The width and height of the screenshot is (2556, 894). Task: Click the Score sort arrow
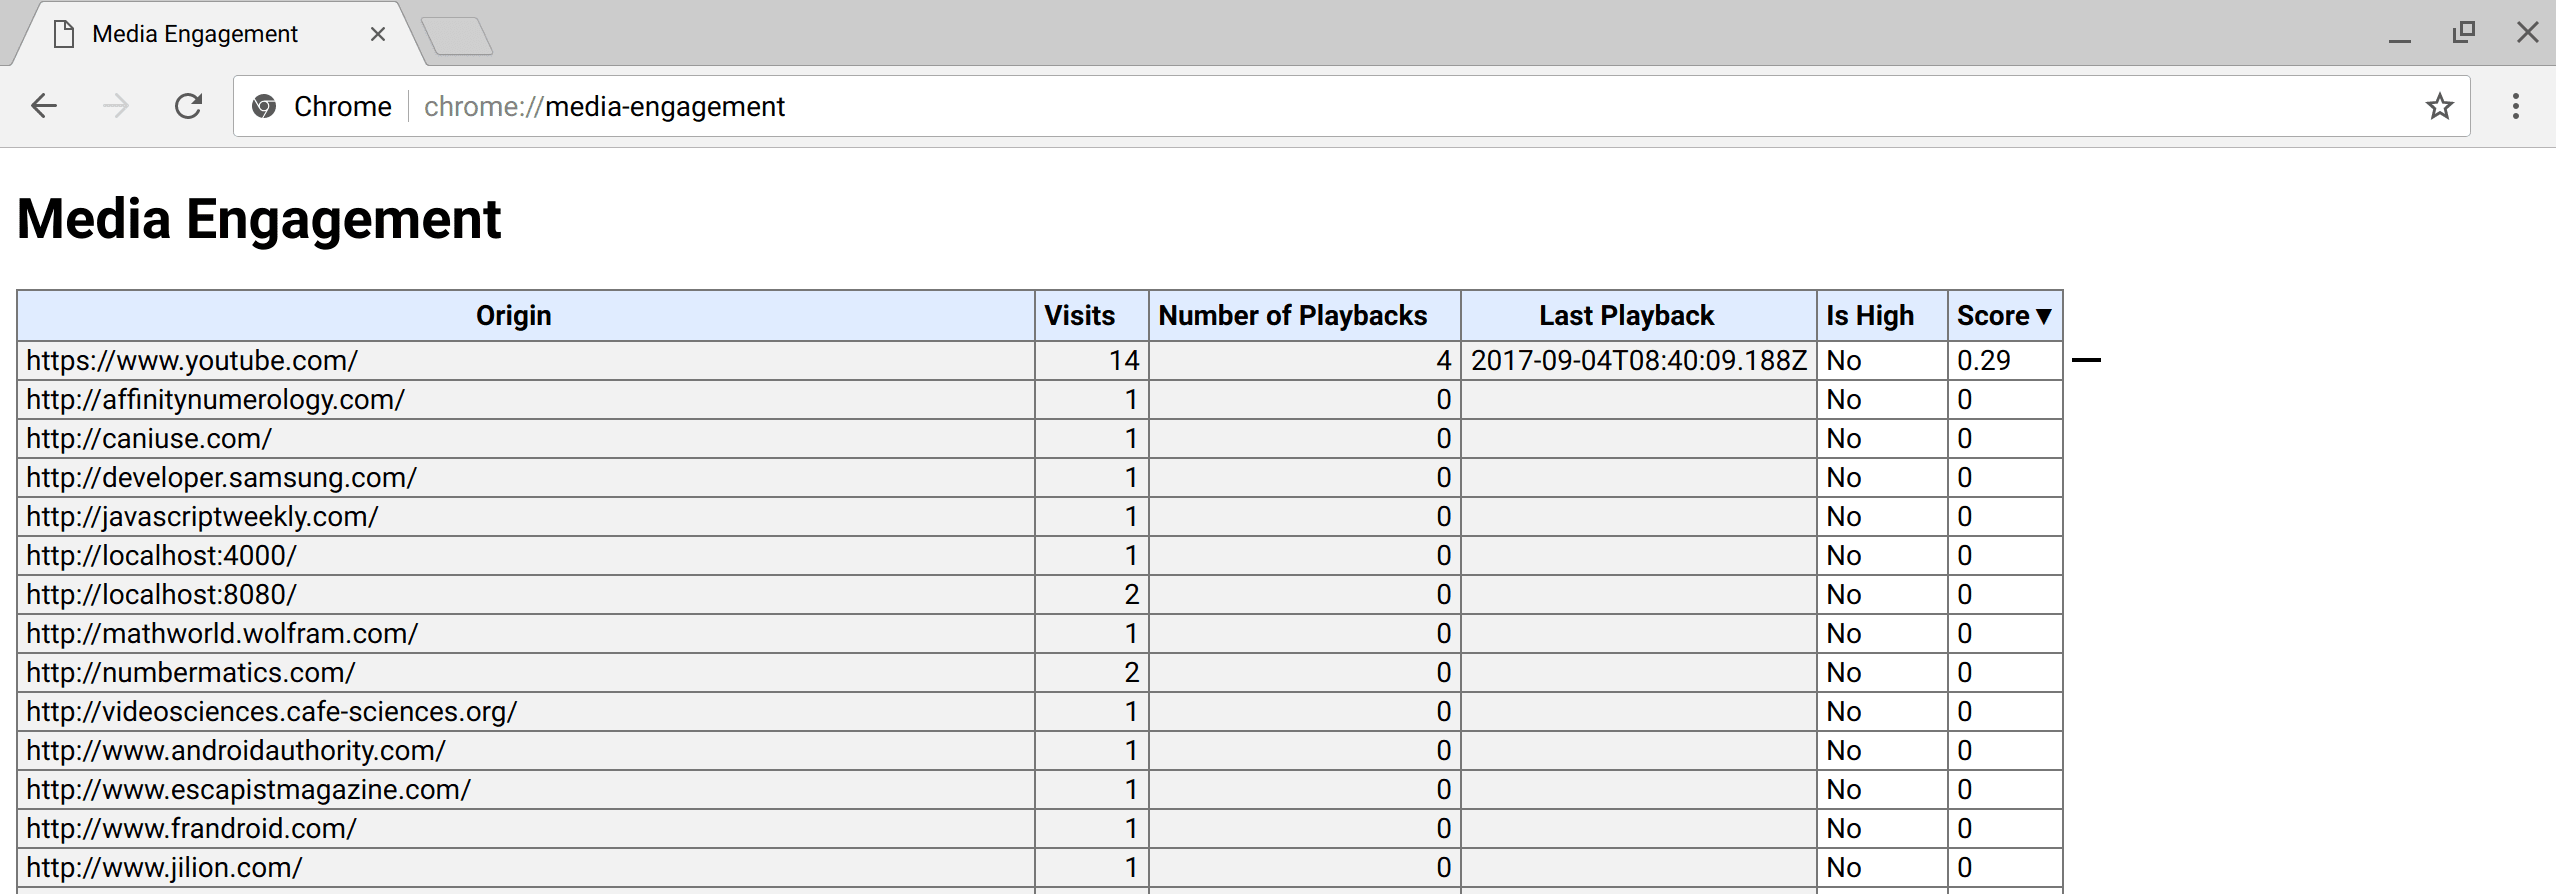(x=2044, y=316)
